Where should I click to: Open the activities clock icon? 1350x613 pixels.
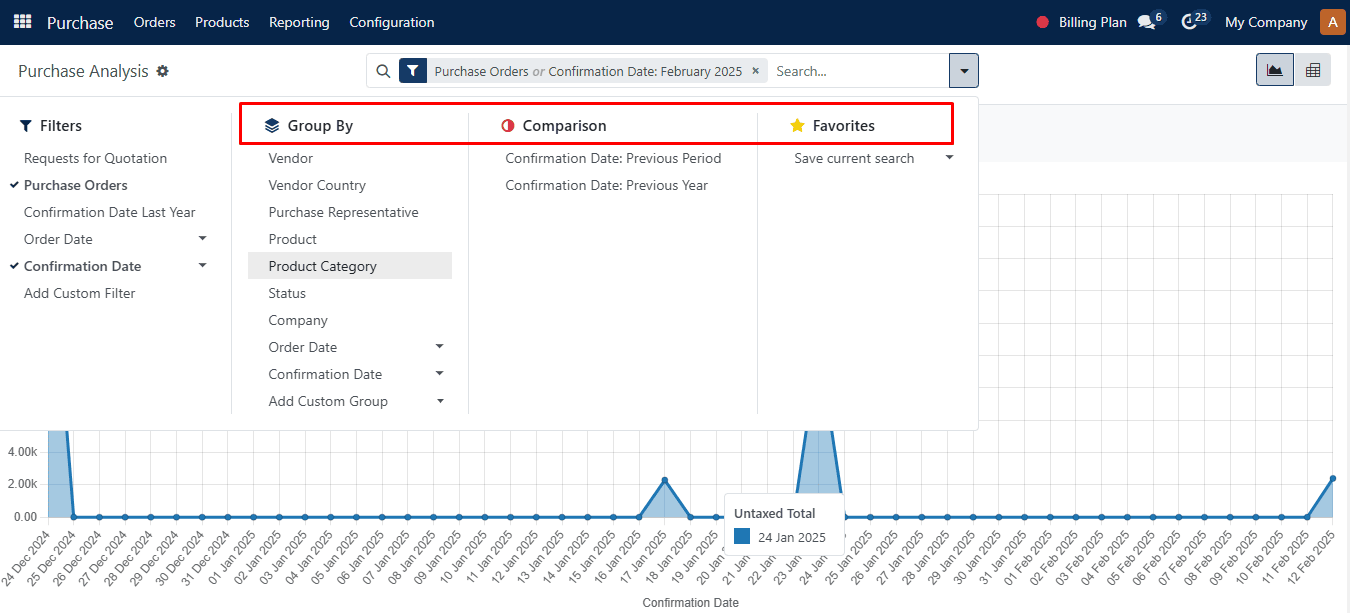click(1189, 22)
